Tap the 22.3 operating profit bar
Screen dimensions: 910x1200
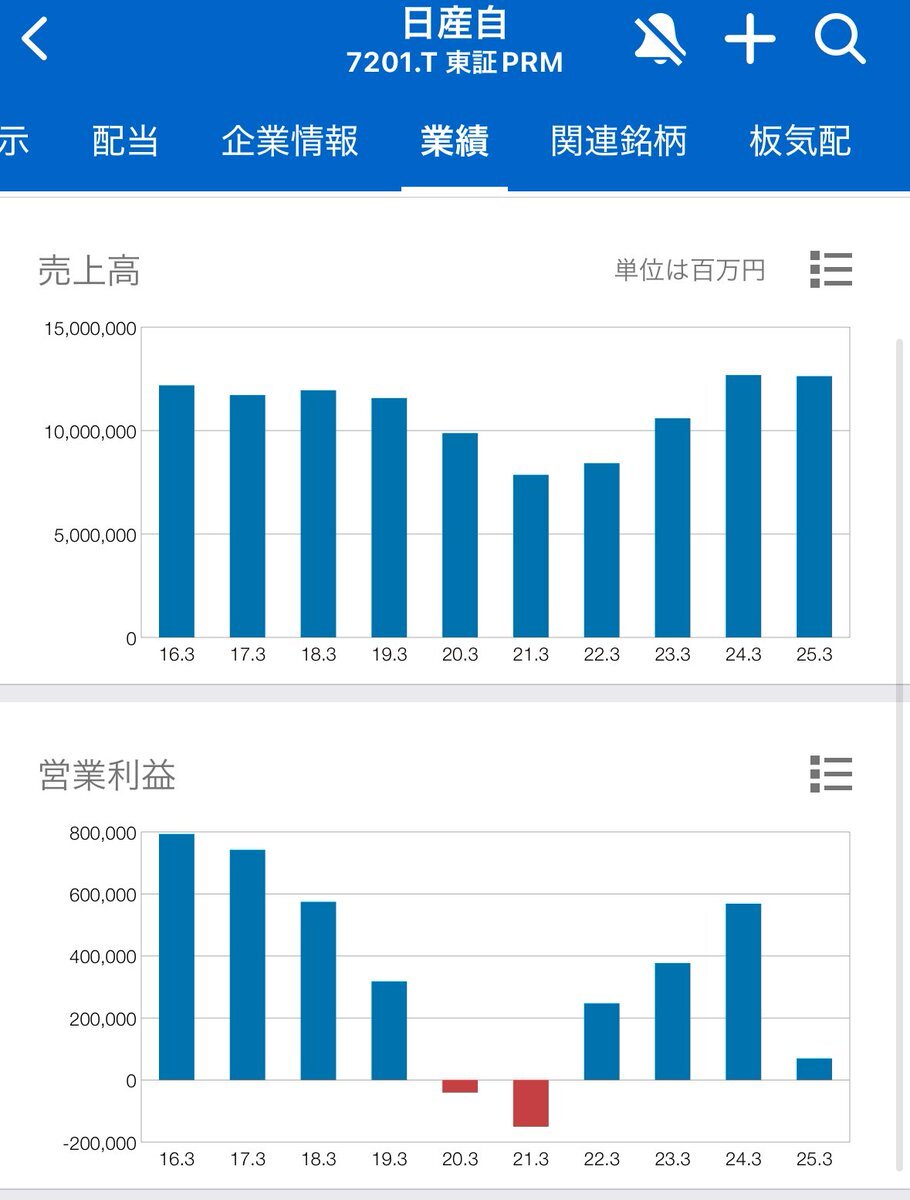tap(602, 1042)
